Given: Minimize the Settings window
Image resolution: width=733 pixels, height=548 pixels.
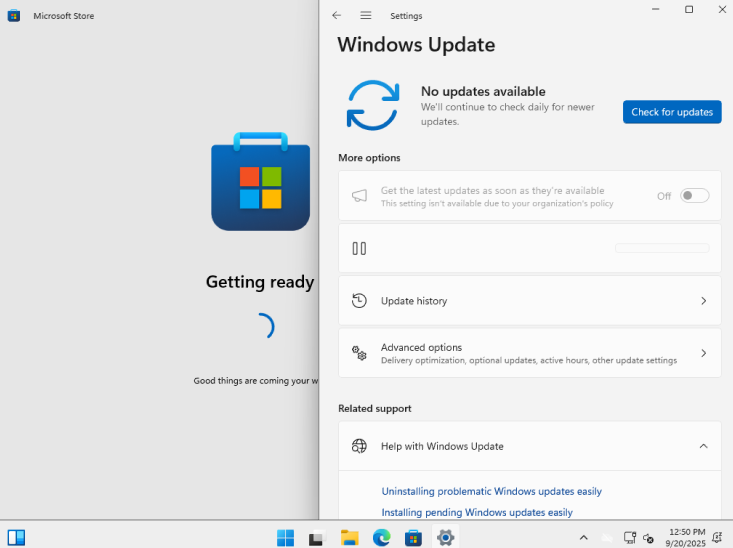Looking at the screenshot, I should point(655,9).
